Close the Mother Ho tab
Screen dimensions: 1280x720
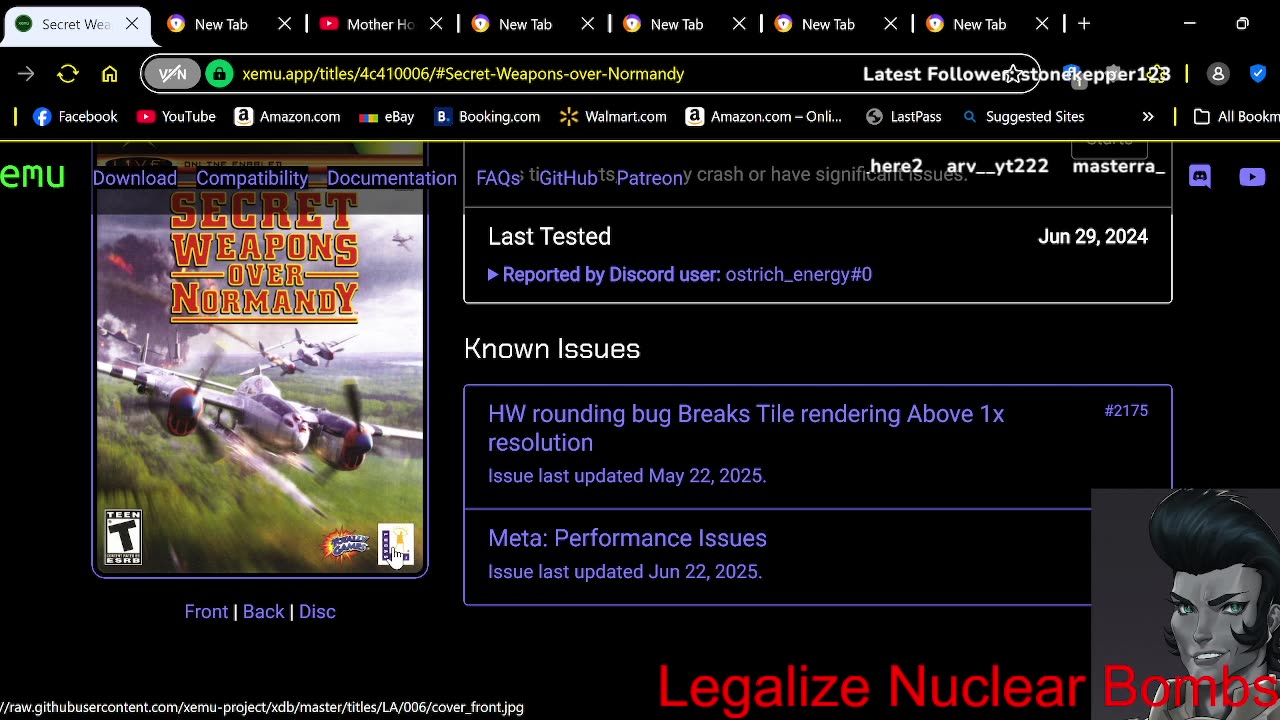click(436, 24)
